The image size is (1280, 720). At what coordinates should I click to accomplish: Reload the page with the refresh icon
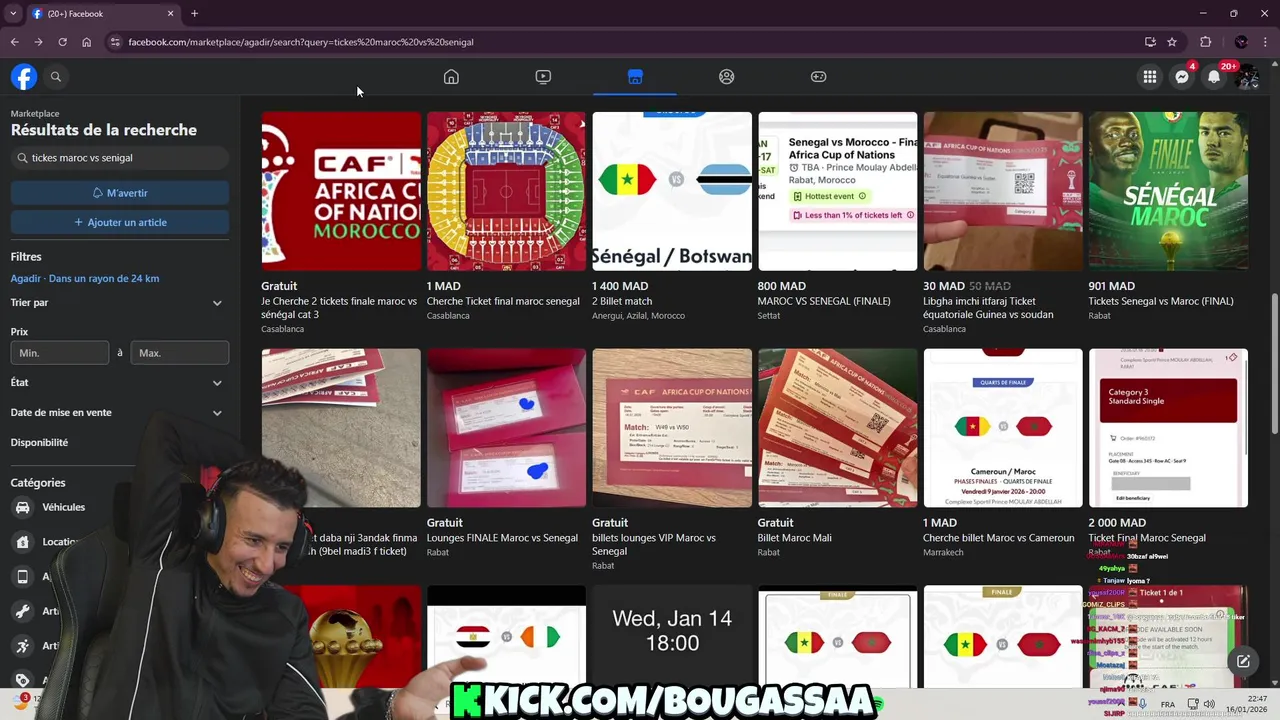[62, 42]
